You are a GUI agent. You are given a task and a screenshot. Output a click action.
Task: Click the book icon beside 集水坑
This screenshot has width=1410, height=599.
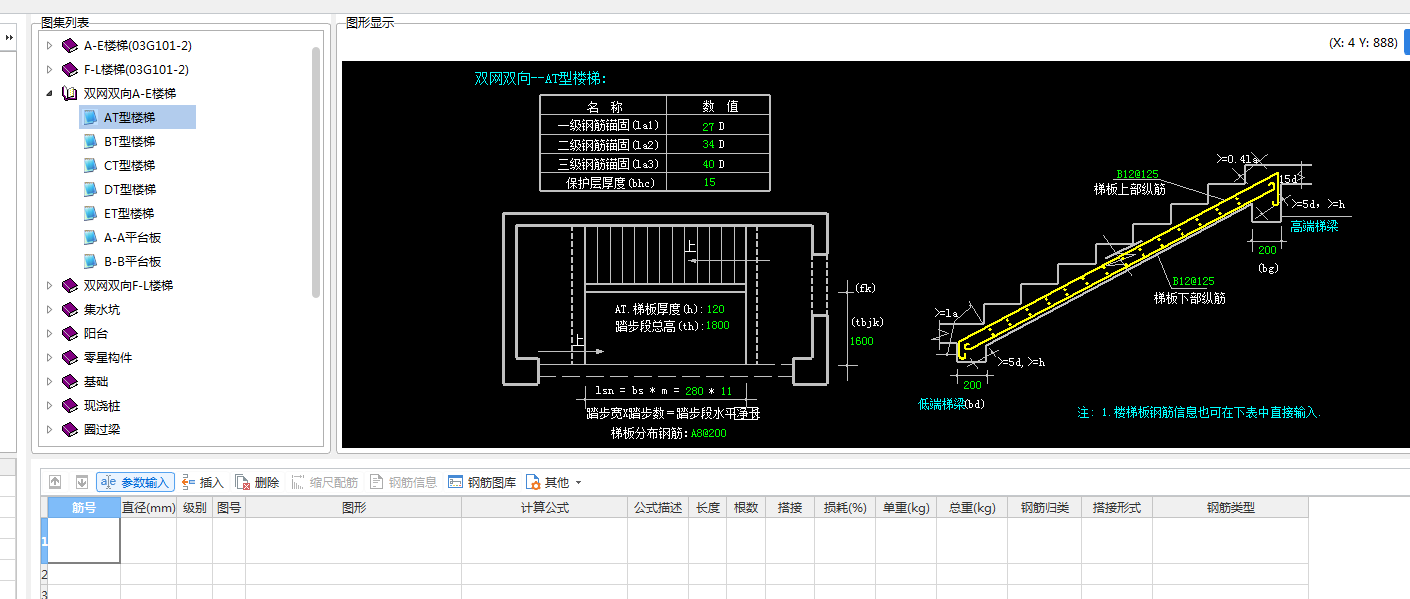[69, 310]
